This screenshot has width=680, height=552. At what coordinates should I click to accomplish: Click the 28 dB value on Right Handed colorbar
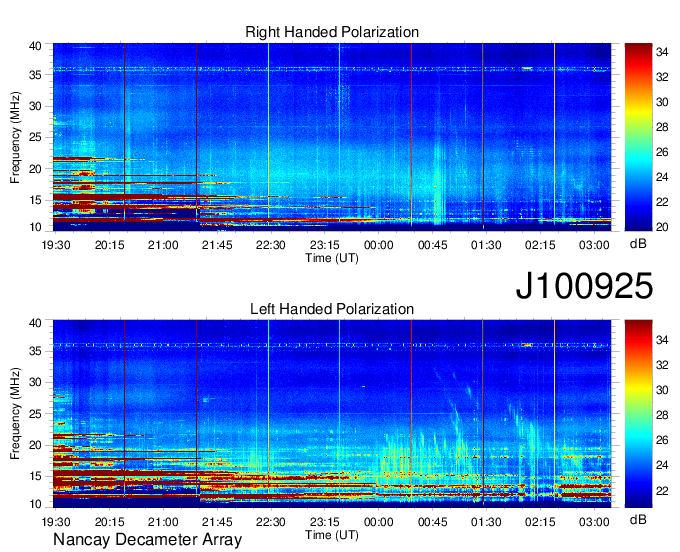[x=662, y=127]
